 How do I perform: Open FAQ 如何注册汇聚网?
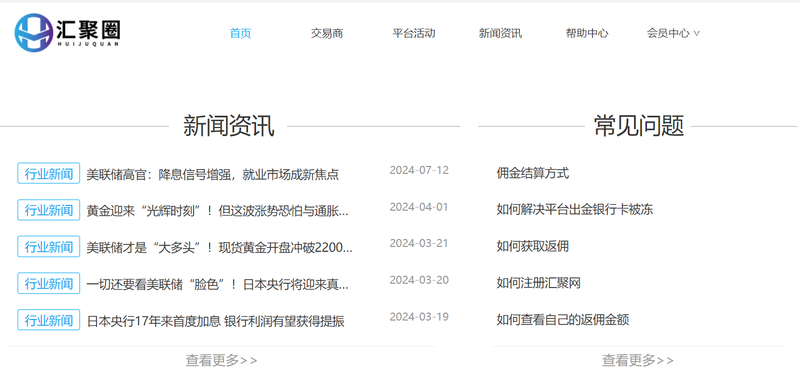tap(539, 283)
